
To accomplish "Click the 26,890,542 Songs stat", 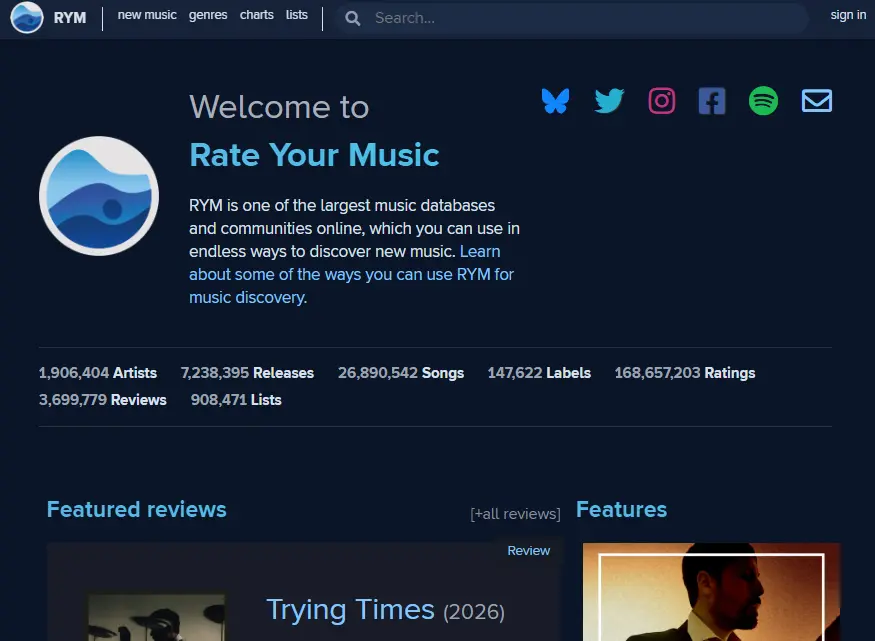I will coord(401,373).
